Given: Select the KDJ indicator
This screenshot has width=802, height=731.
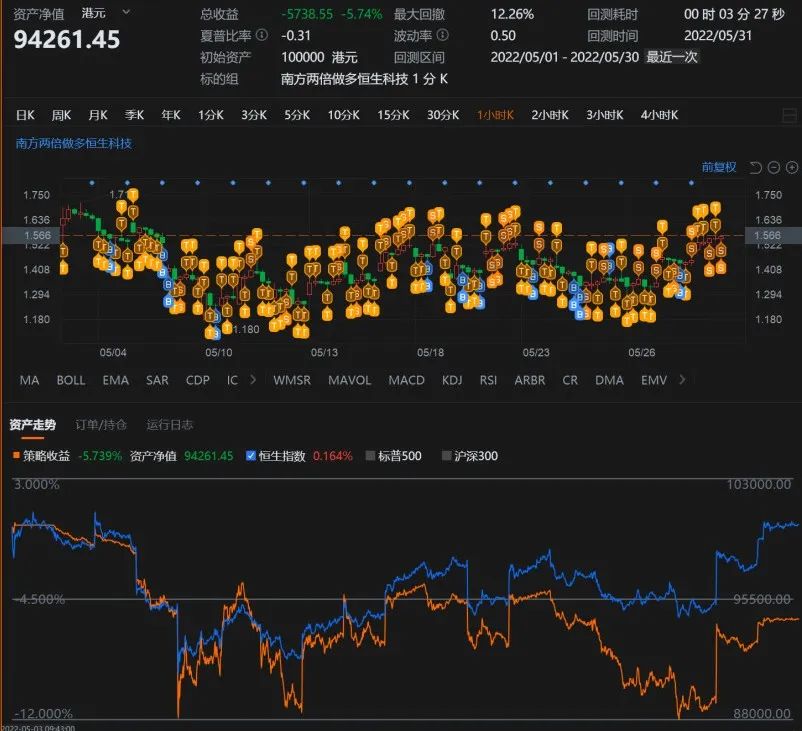Looking at the screenshot, I should tap(452, 380).
